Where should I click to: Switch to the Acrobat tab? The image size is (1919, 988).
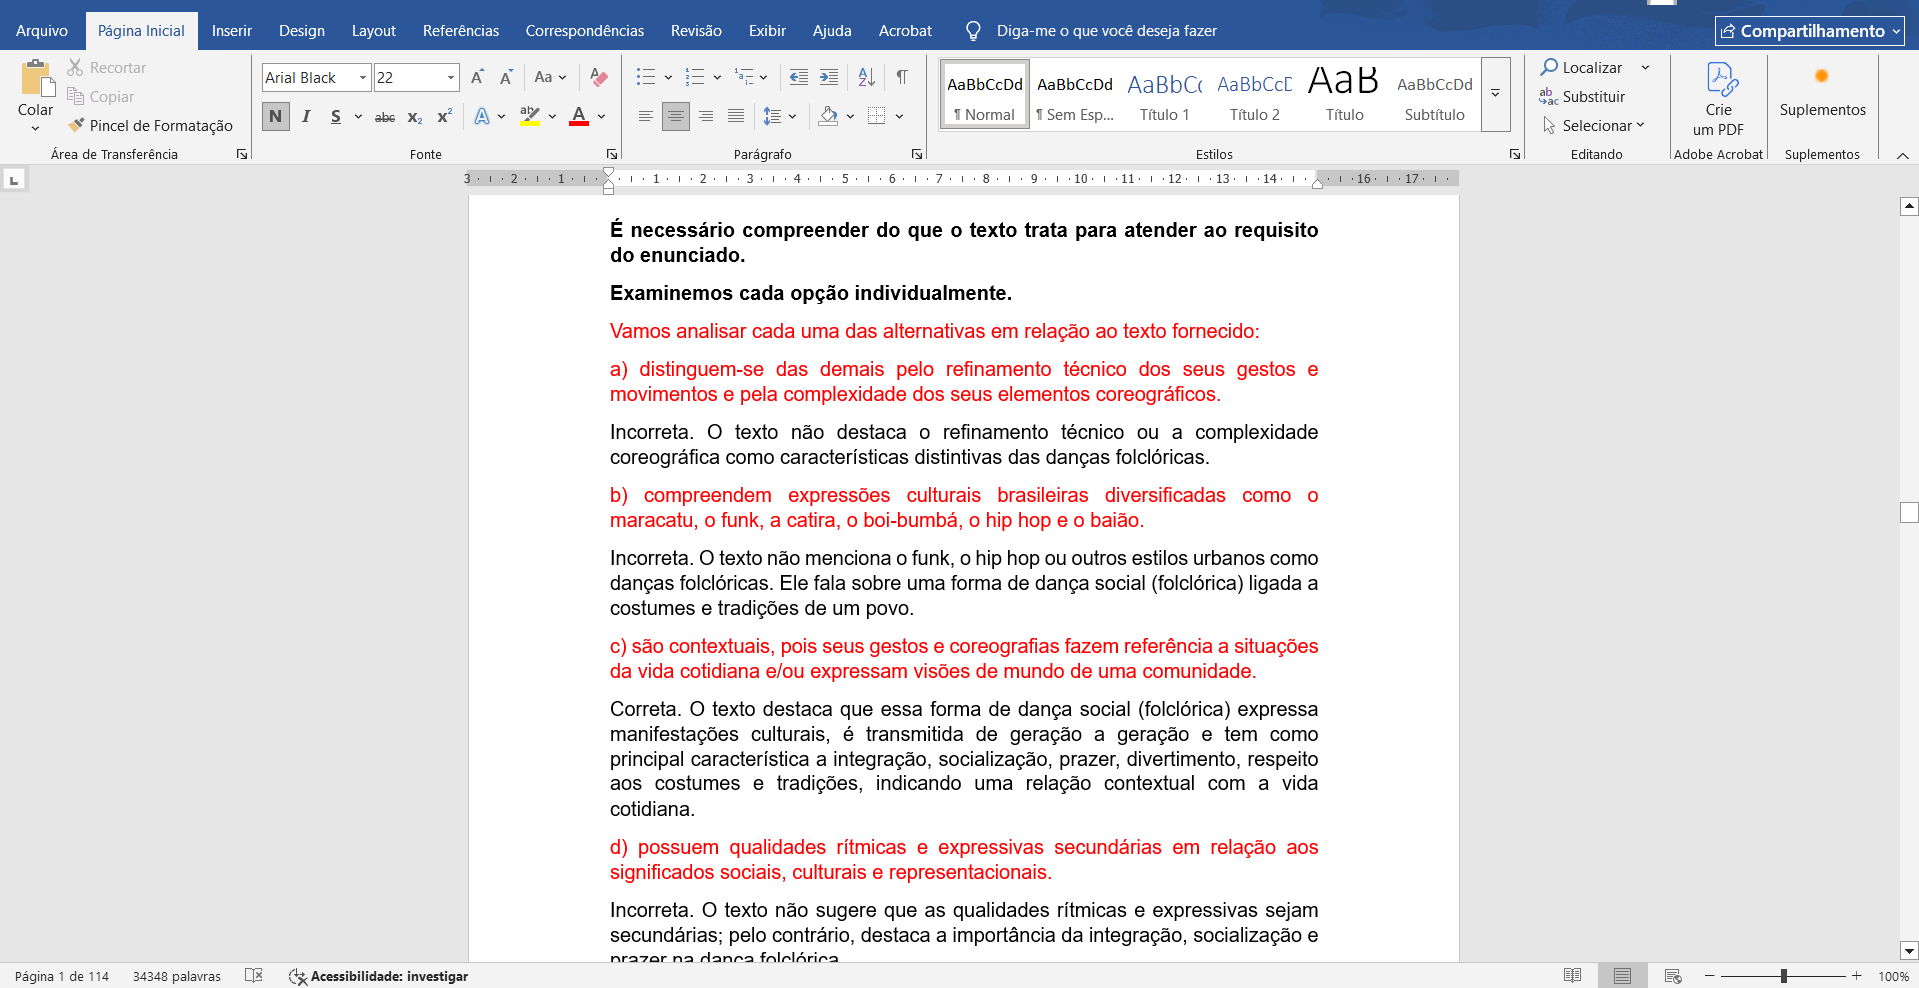905,31
